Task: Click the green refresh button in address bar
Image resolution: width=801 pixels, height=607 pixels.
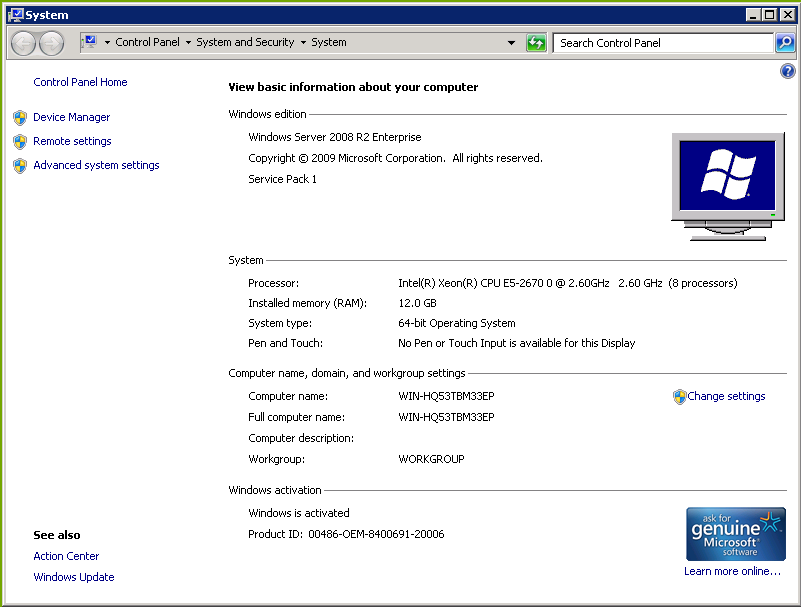Action: (536, 43)
